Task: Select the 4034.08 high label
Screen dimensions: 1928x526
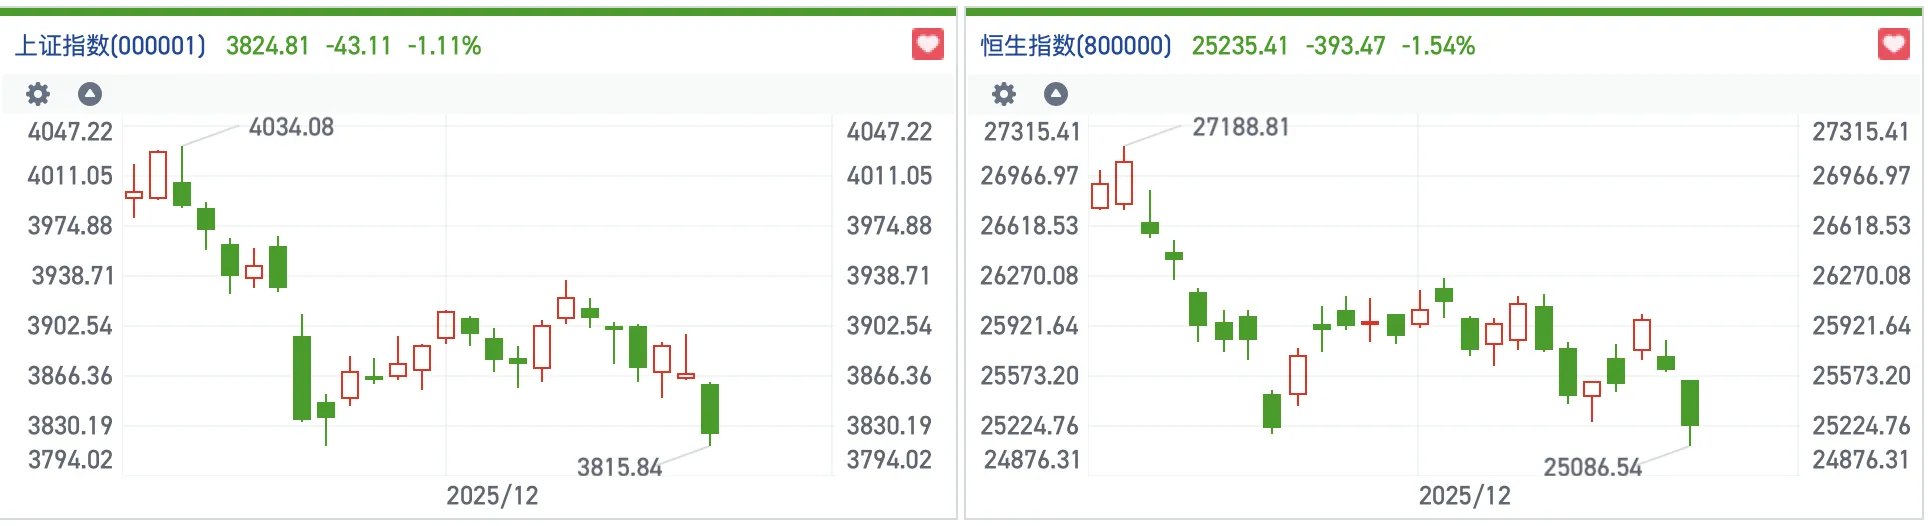Action: pyautogui.click(x=291, y=128)
